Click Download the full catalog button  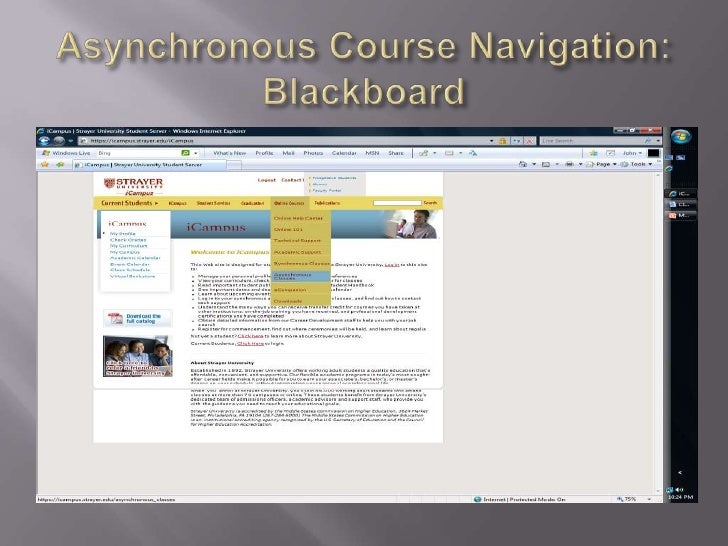tap(137, 318)
